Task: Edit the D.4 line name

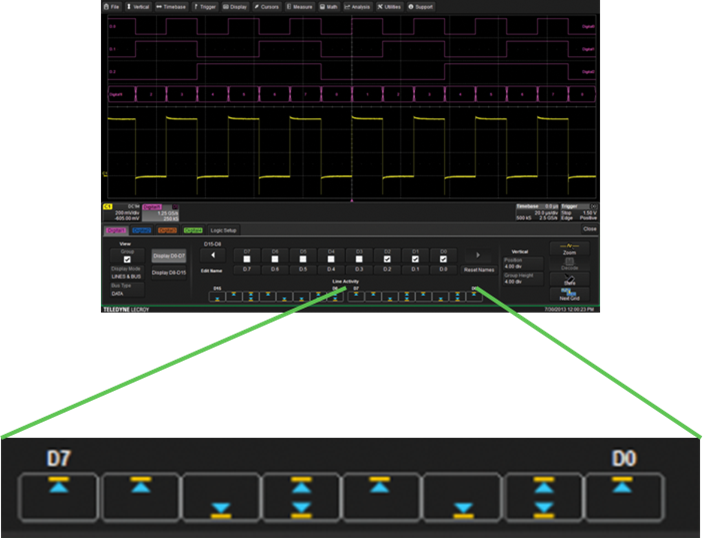Action: tap(331, 269)
